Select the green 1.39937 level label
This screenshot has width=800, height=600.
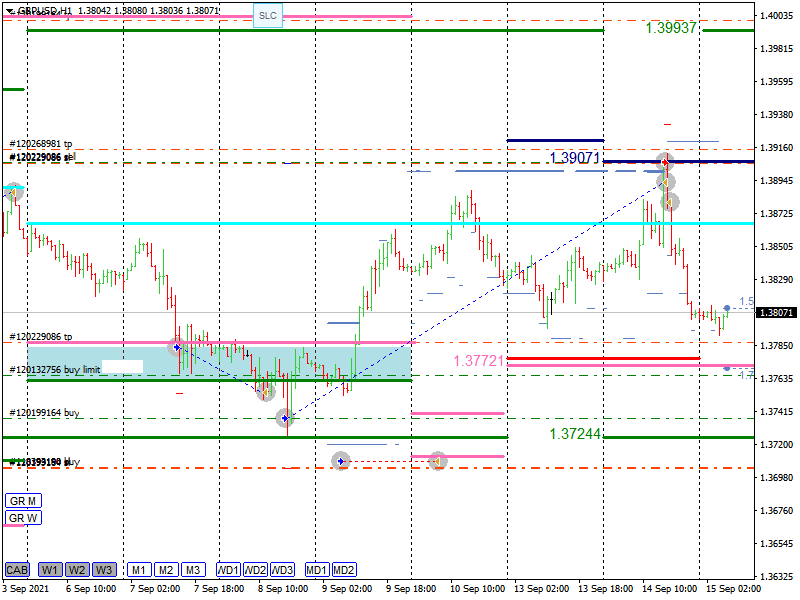coord(671,28)
